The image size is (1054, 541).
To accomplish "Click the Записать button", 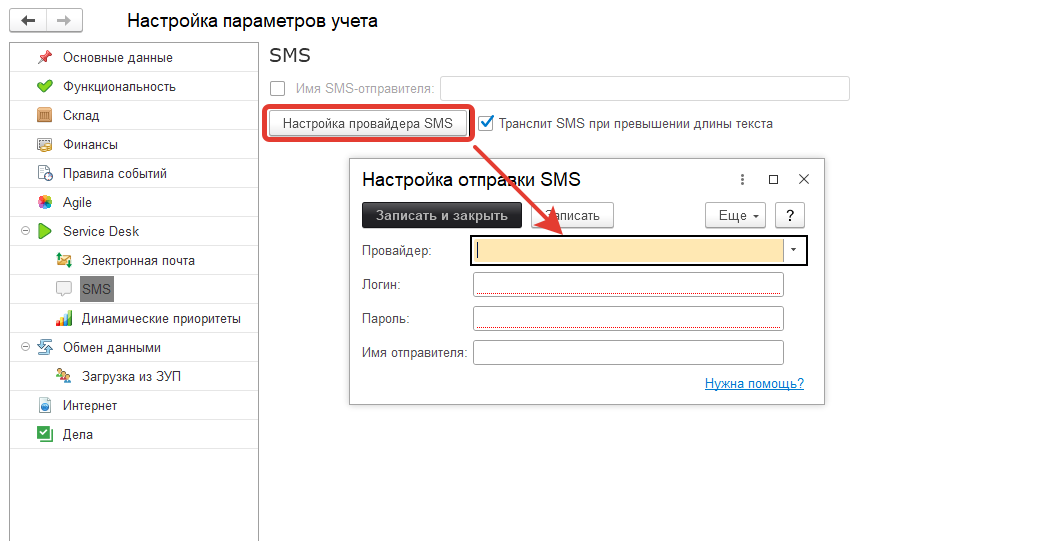I will 573,216.
